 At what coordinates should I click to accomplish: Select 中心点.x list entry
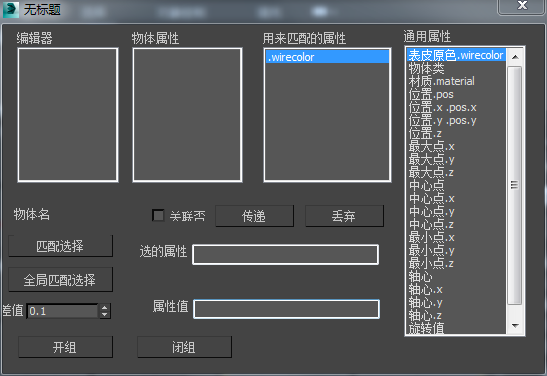456,198
